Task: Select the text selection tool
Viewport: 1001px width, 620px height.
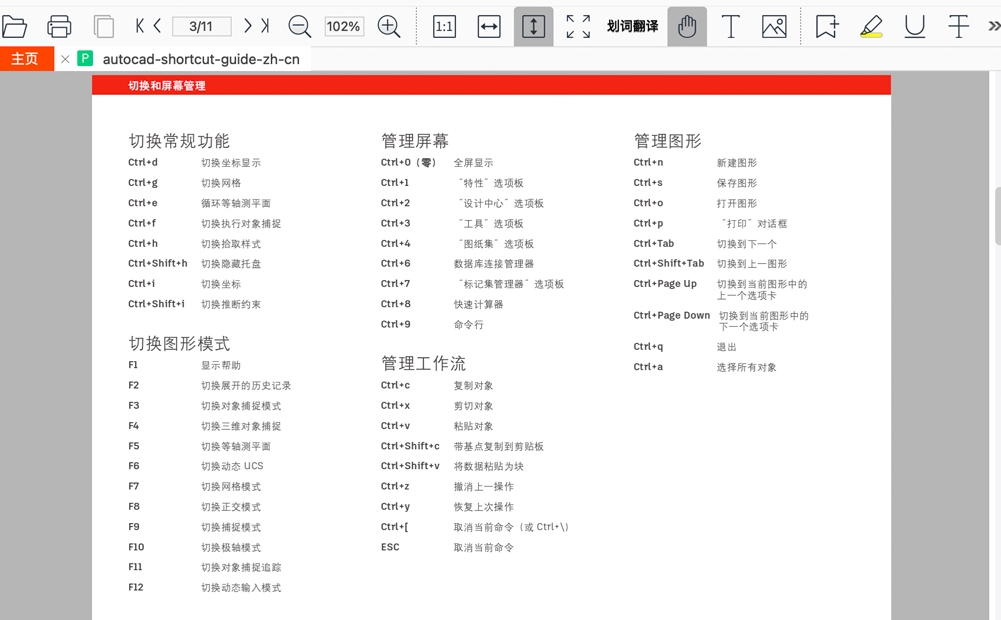Action: tap(731, 27)
